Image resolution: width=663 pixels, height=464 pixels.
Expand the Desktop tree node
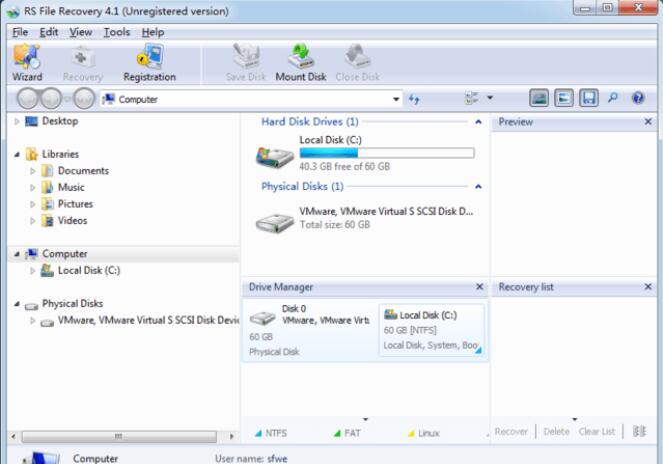click(16, 121)
